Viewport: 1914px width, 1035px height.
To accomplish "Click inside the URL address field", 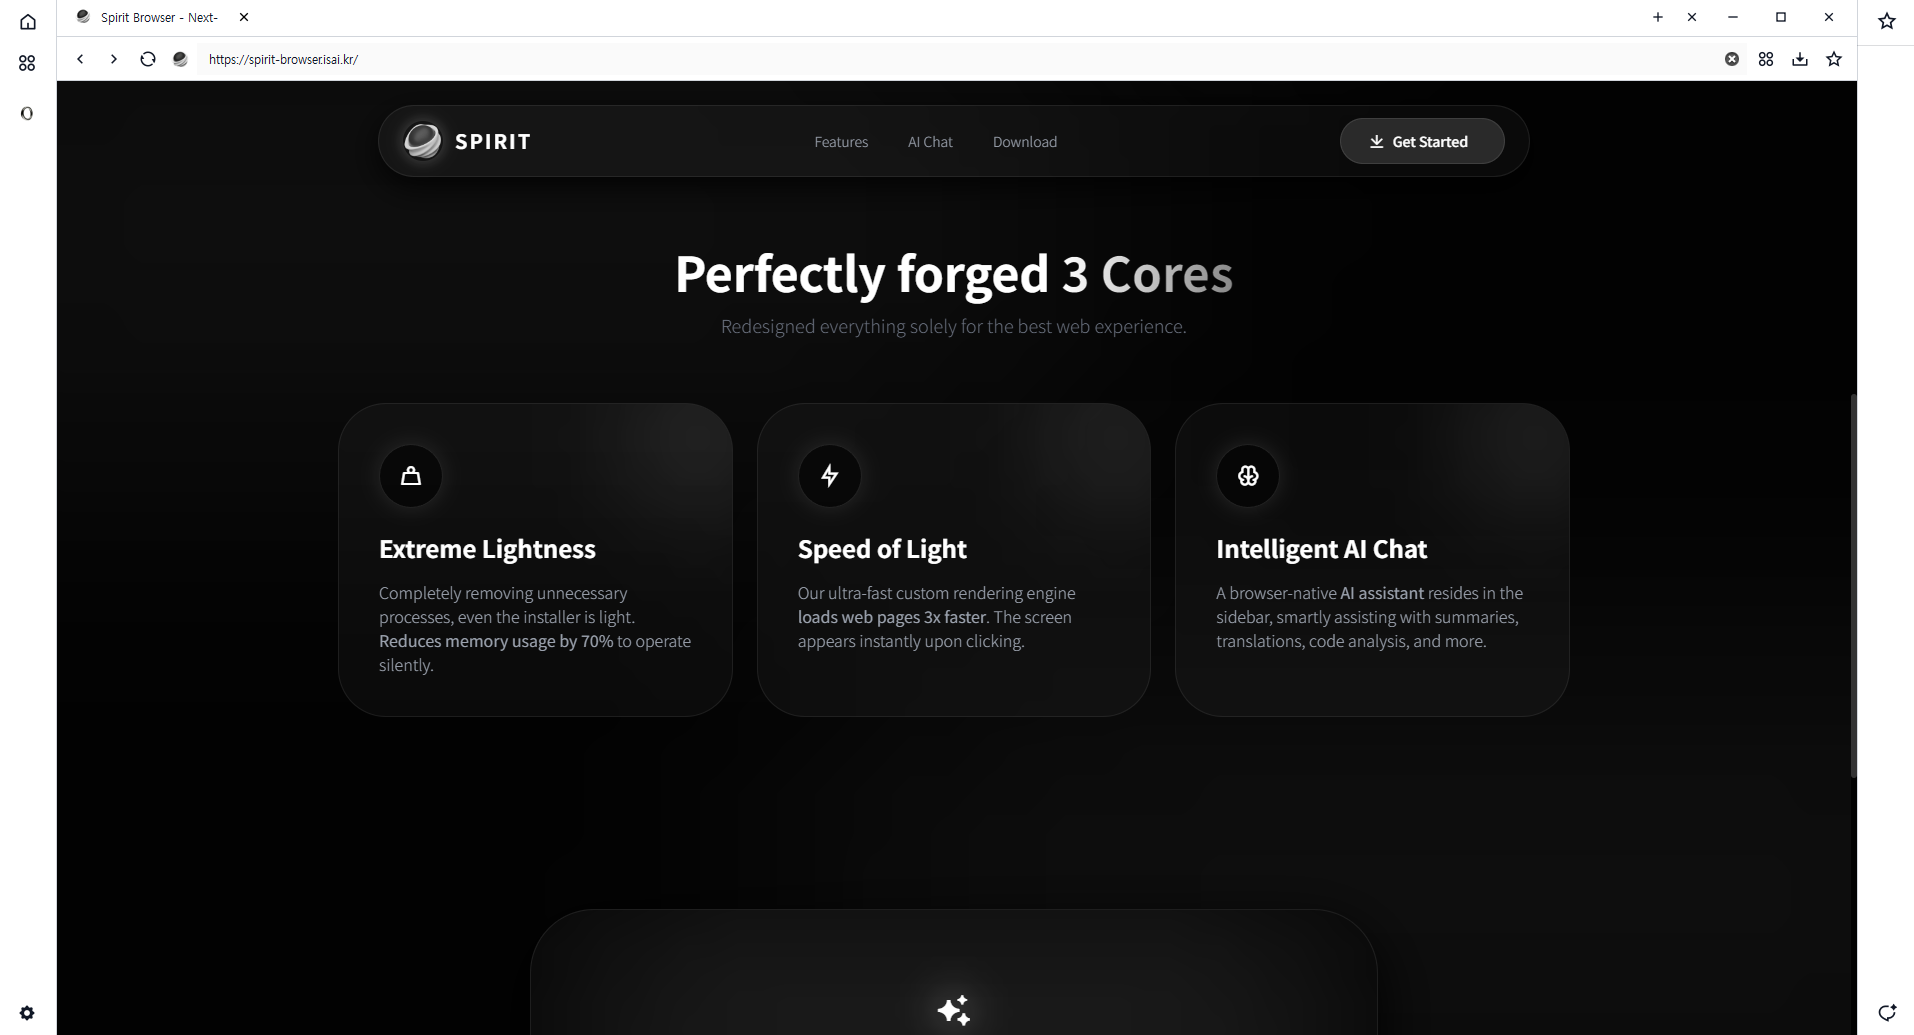I will coord(600,59).
